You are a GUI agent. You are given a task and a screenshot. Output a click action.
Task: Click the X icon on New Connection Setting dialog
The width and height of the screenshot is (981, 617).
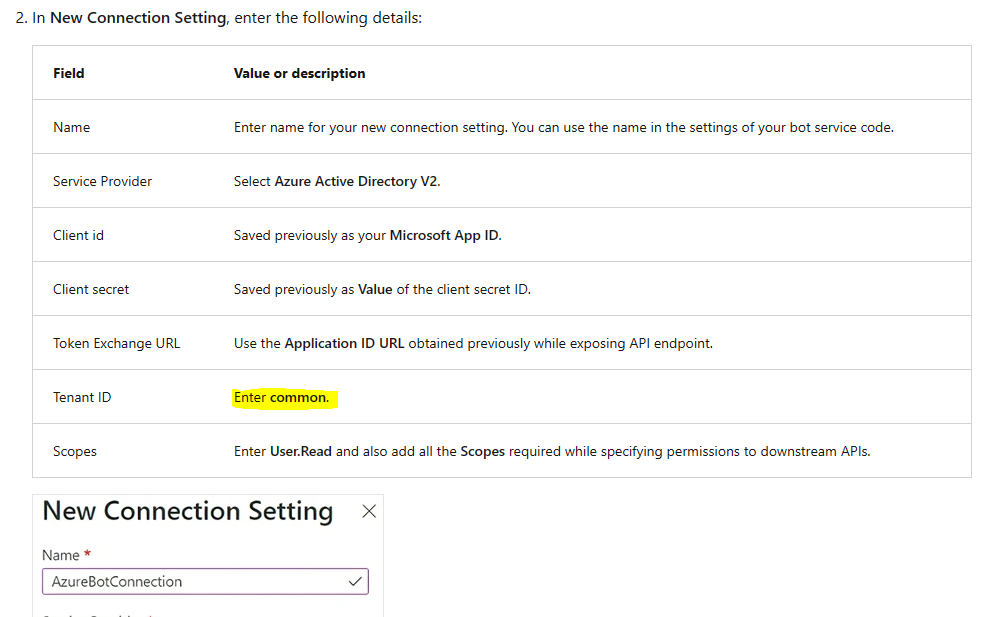[369, 510]
